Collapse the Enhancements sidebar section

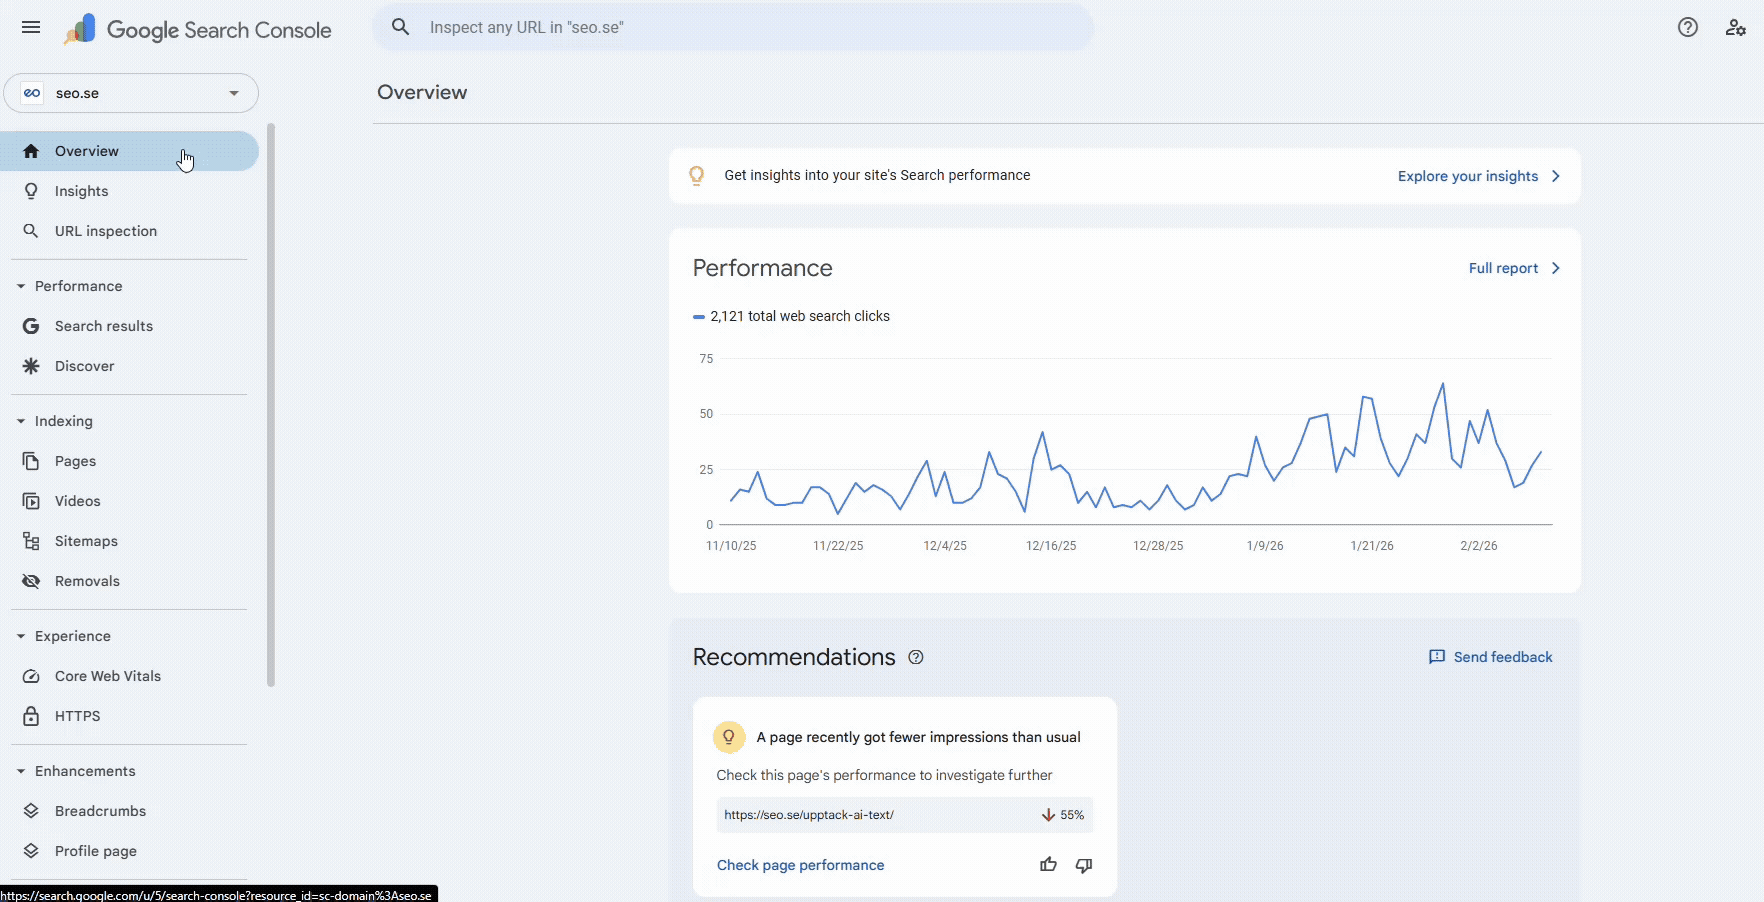click(x=21, y=771)
